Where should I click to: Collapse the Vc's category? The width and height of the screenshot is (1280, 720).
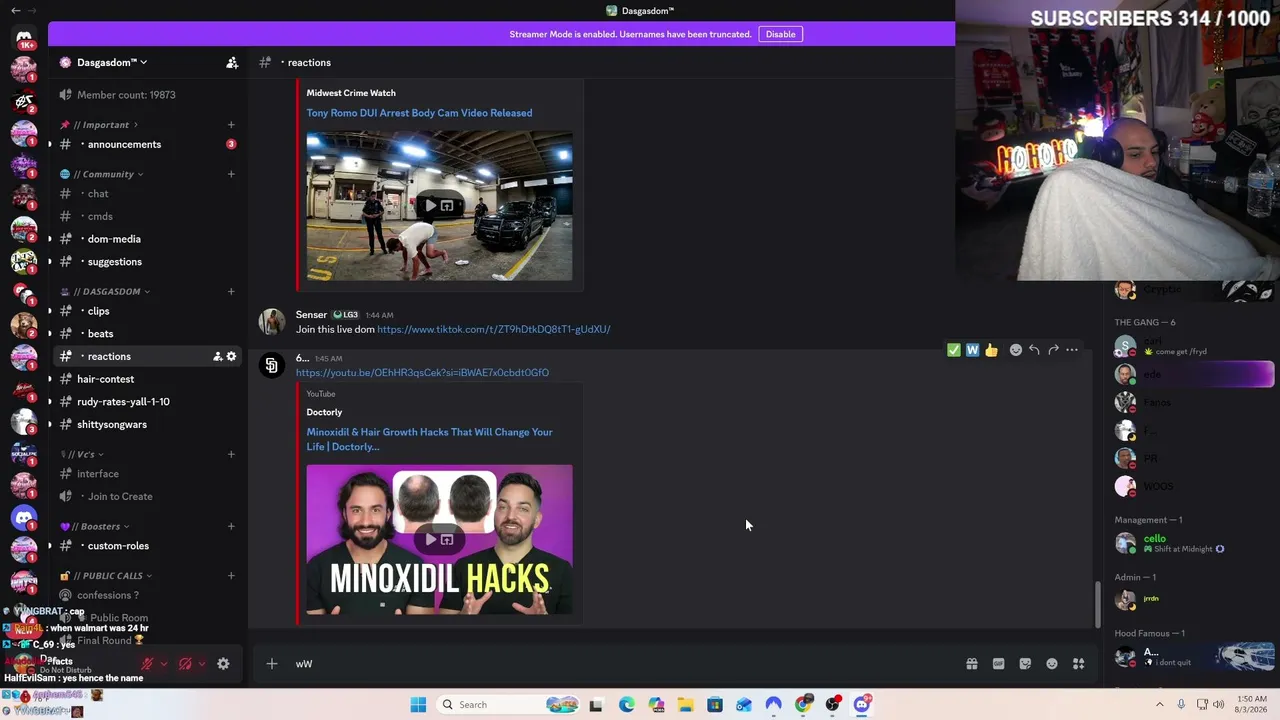coord(81,454)
